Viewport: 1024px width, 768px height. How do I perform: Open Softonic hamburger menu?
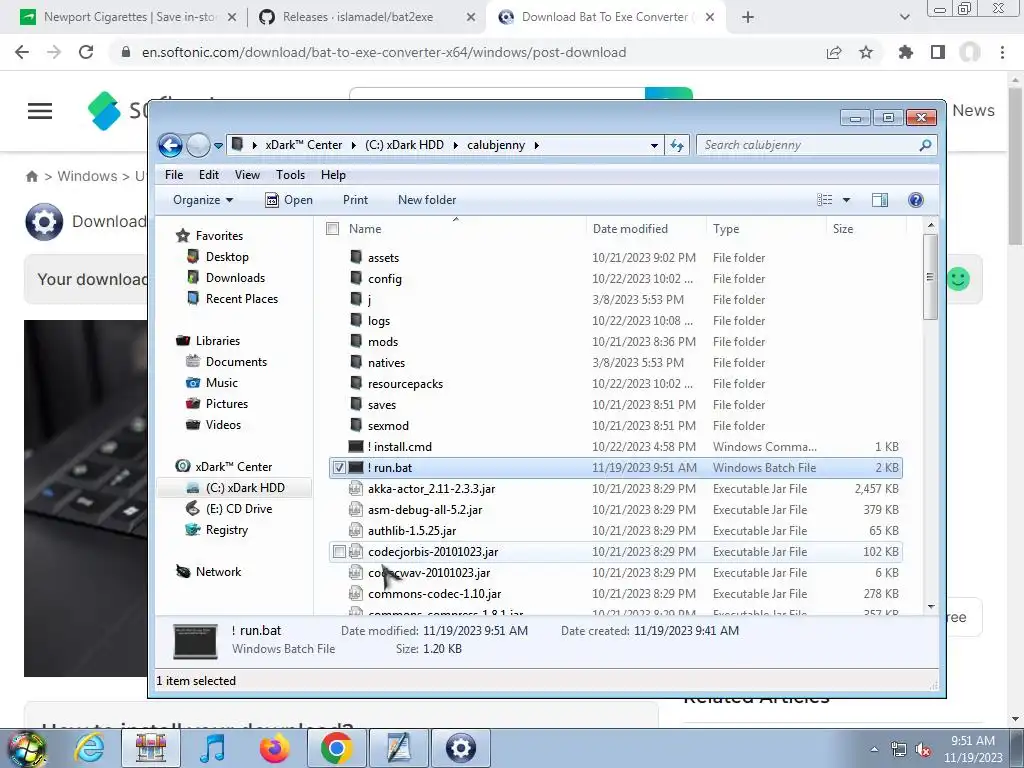pyautogui.click(x=40, y=111)
